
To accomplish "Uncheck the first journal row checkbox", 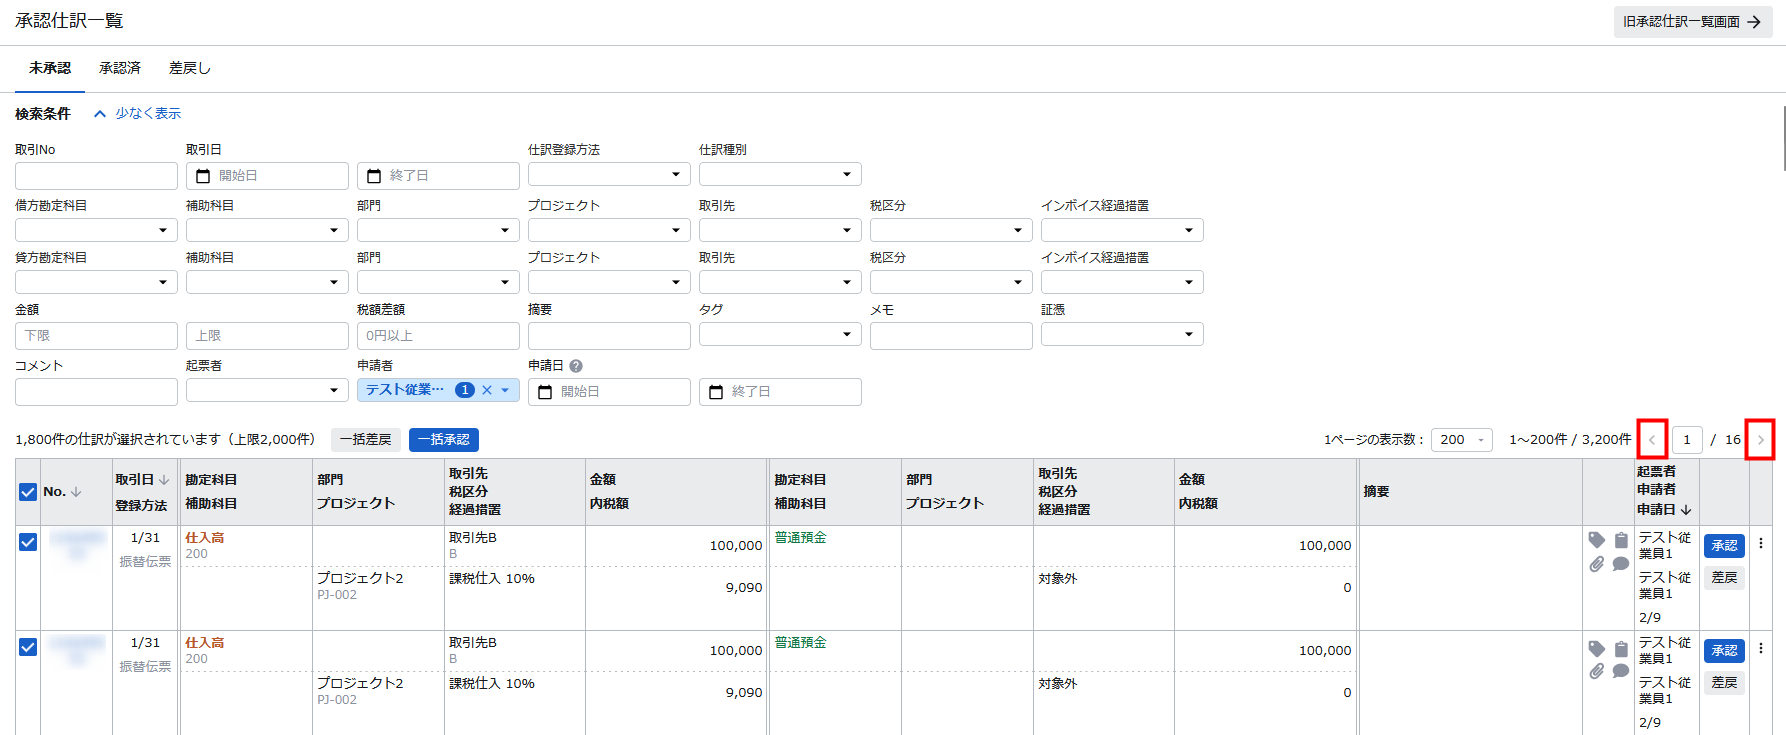I will [x=28, y=542].
